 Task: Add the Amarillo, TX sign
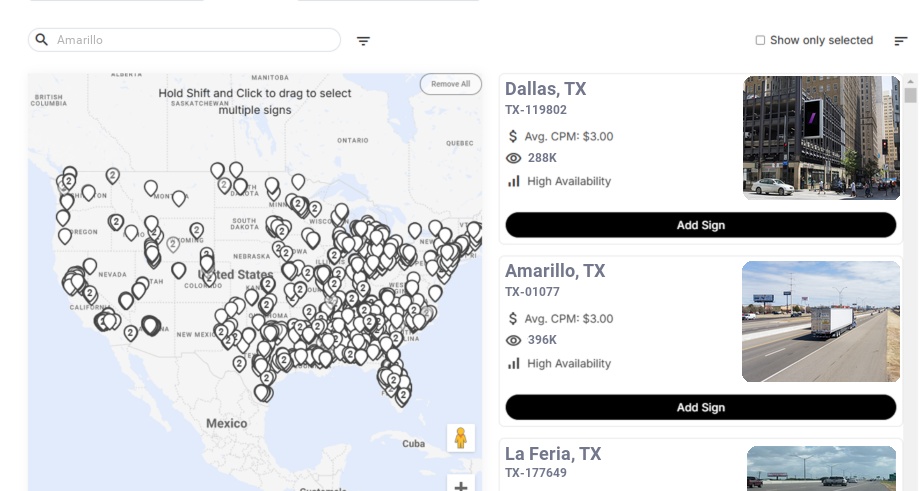pyautogui.click(x=700, y=407)
